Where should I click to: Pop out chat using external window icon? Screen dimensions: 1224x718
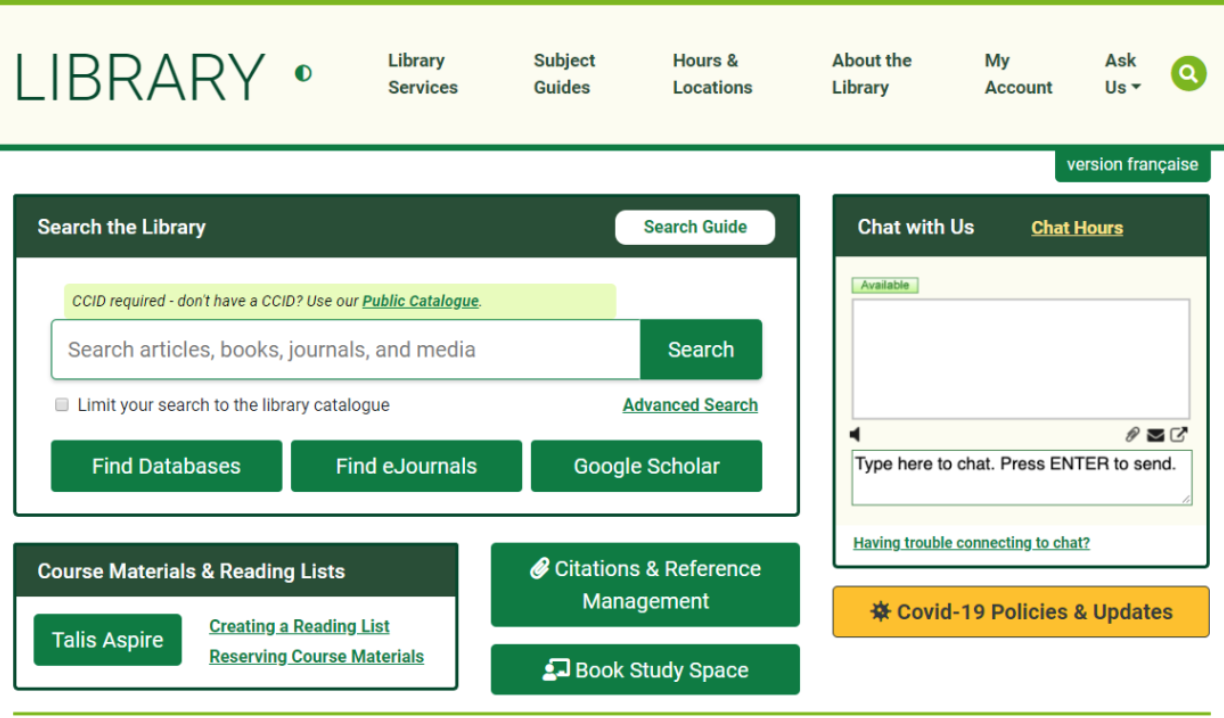1179,434
